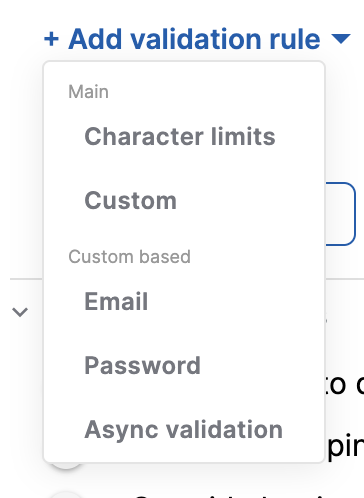Viewport: 364px width, 498px height.
Task: Click the cut-off text ending in 'pin'
Action: click(345, 447)
